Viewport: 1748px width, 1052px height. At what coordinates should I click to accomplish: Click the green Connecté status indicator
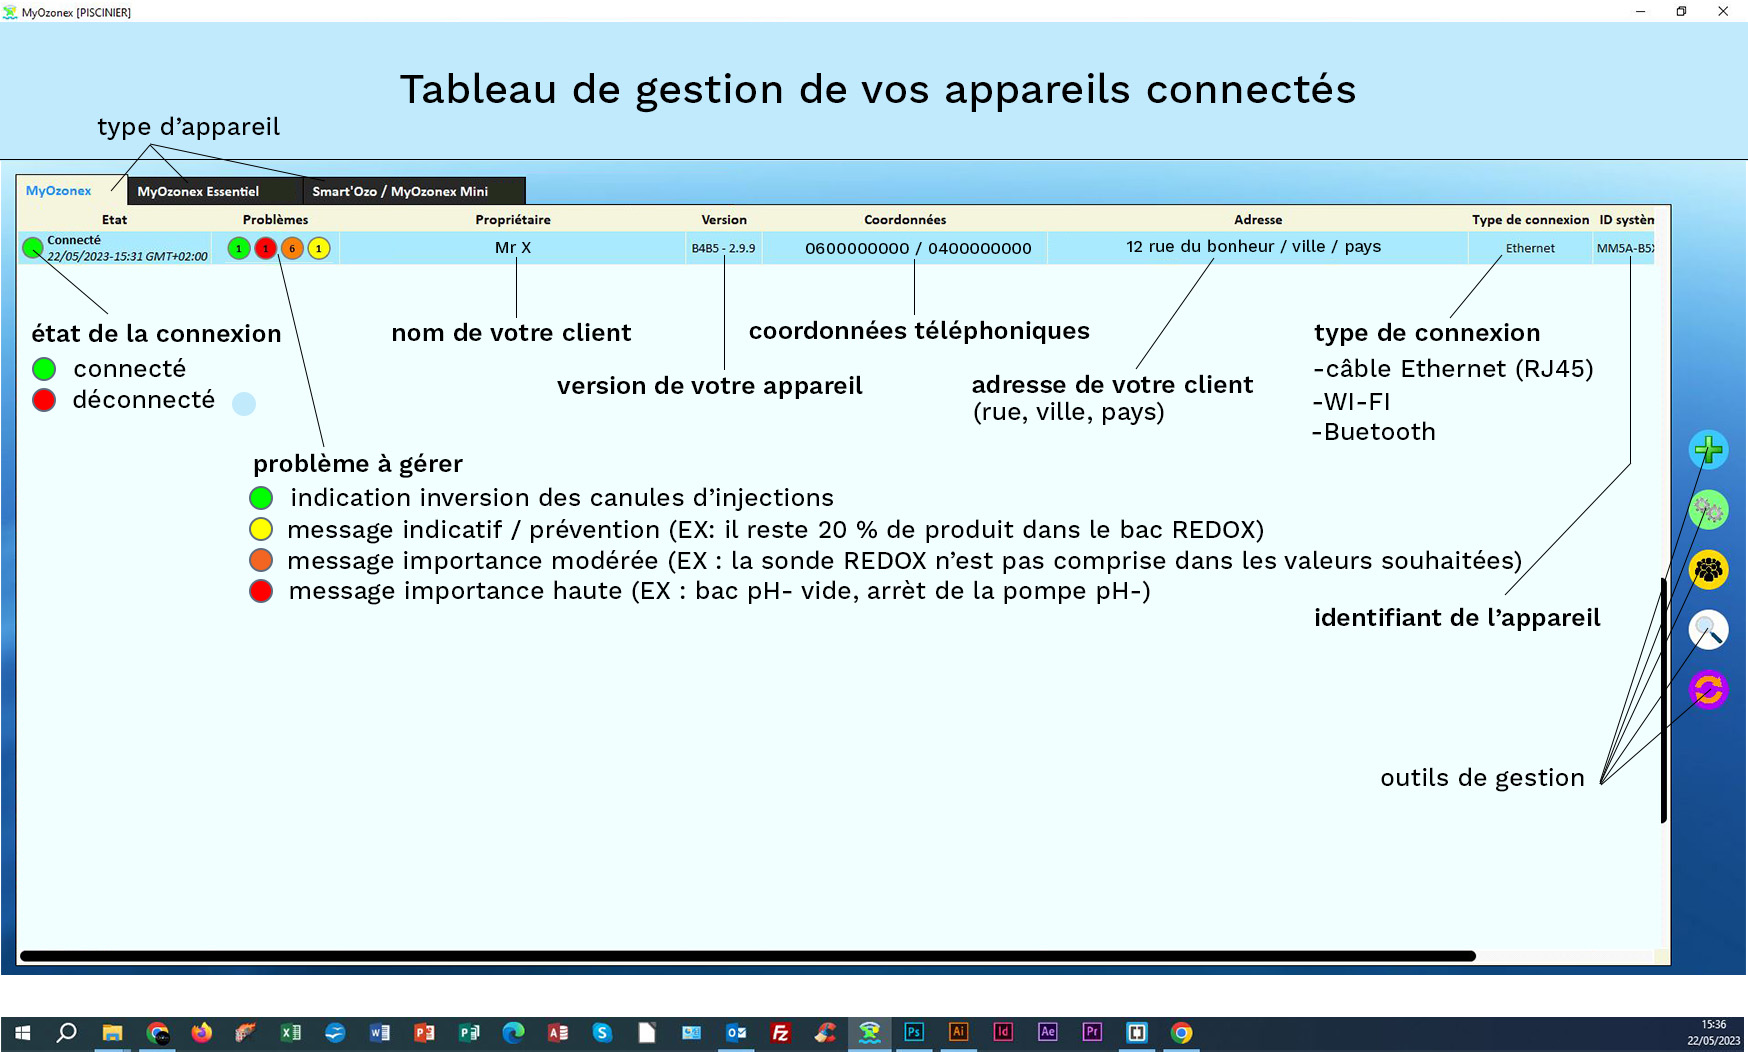pos(31,247)
